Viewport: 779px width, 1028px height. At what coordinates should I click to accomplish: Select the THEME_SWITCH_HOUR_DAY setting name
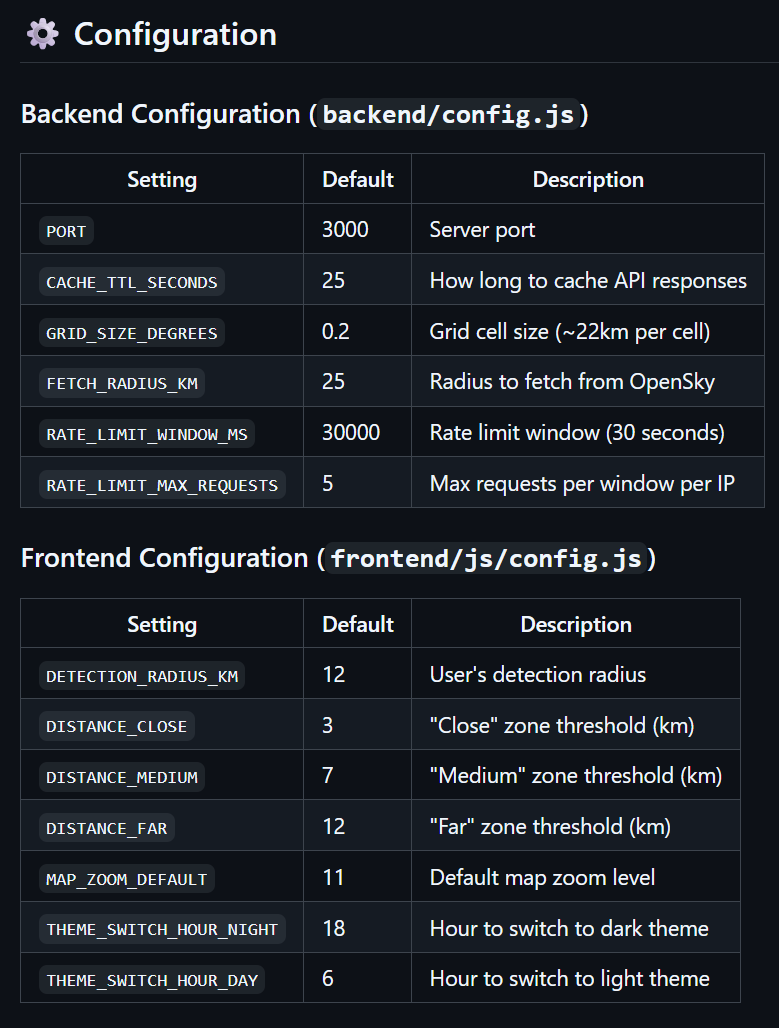point(152,980)
